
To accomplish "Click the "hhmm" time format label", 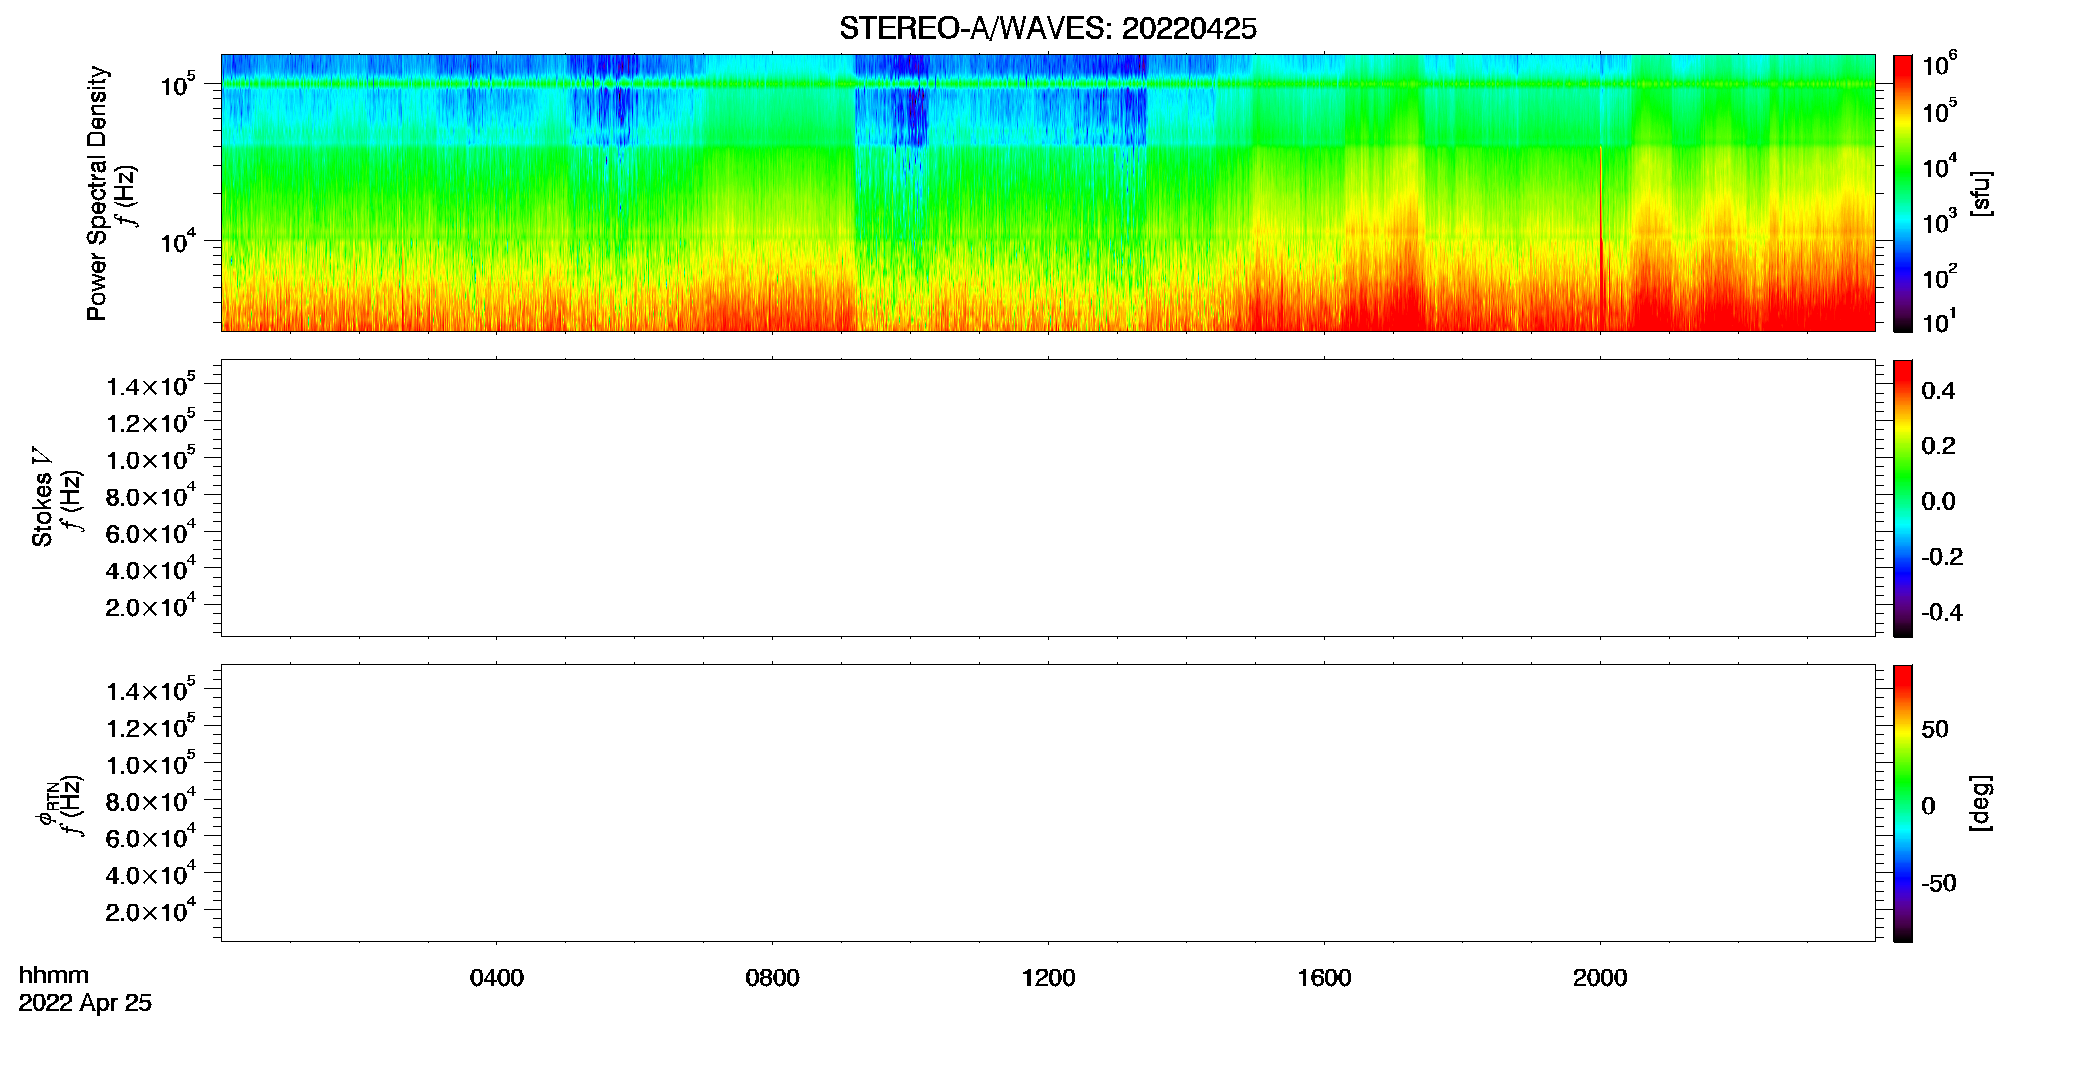I will [x=54, y=975].
